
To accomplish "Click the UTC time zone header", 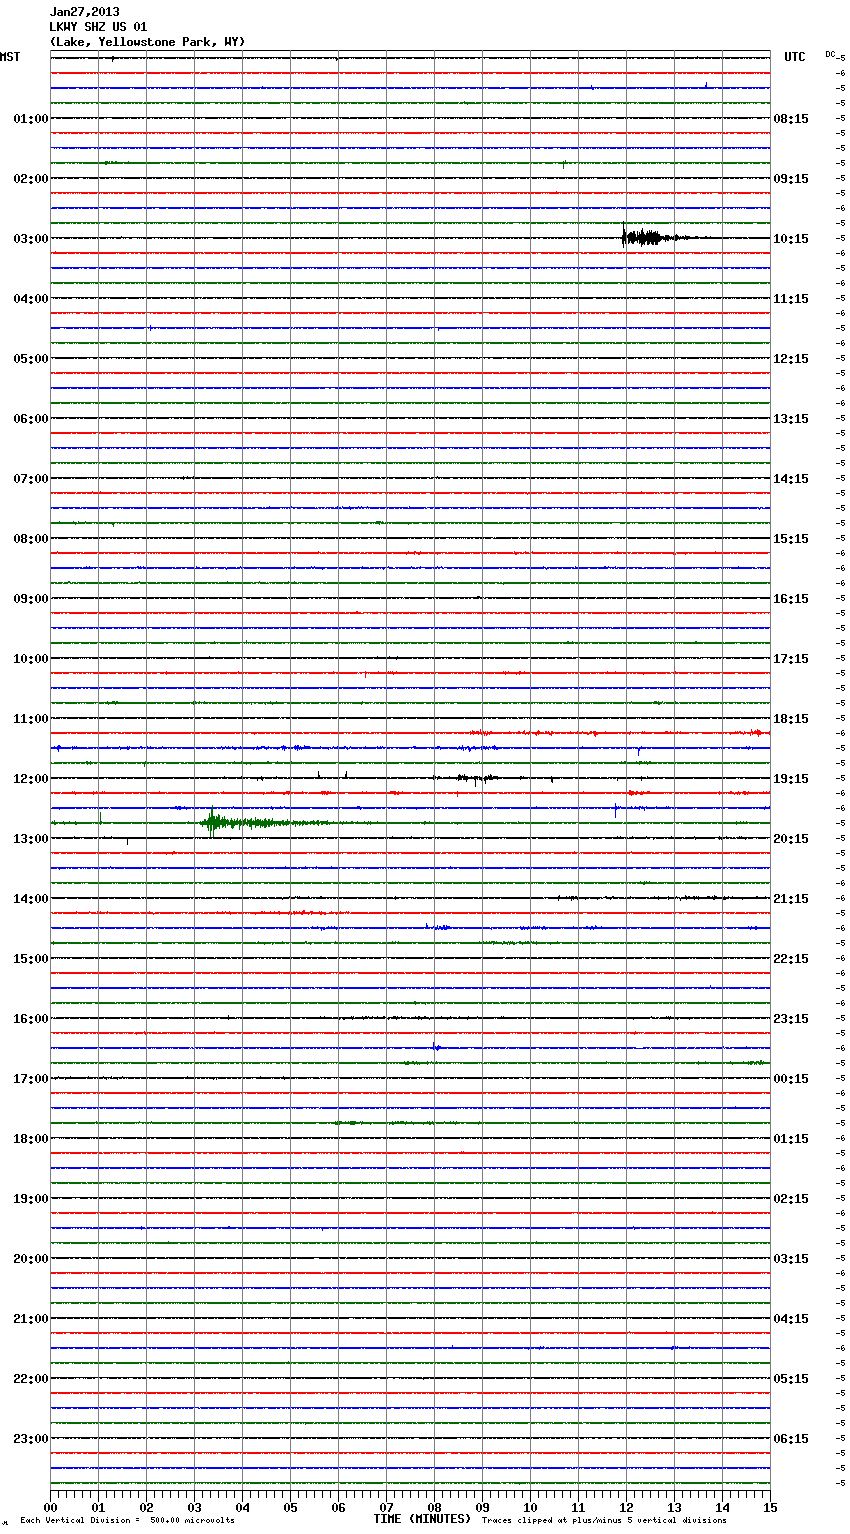I will tap(795, 57).
